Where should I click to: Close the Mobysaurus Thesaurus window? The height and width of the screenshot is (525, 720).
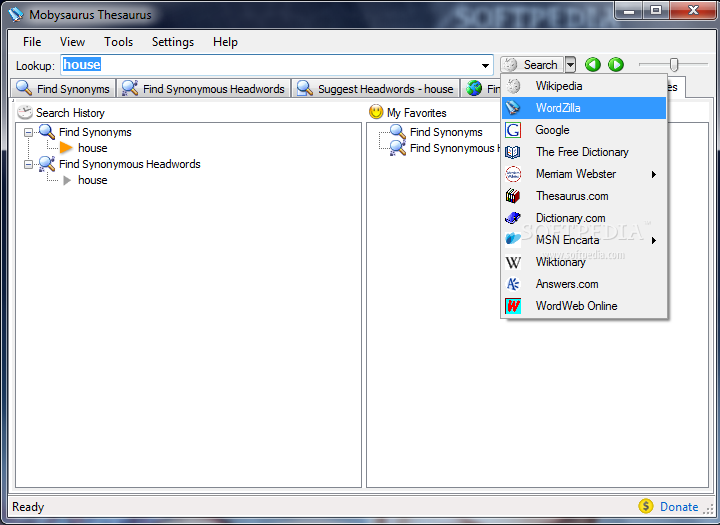pyautogui.click(x=693, y=11)
